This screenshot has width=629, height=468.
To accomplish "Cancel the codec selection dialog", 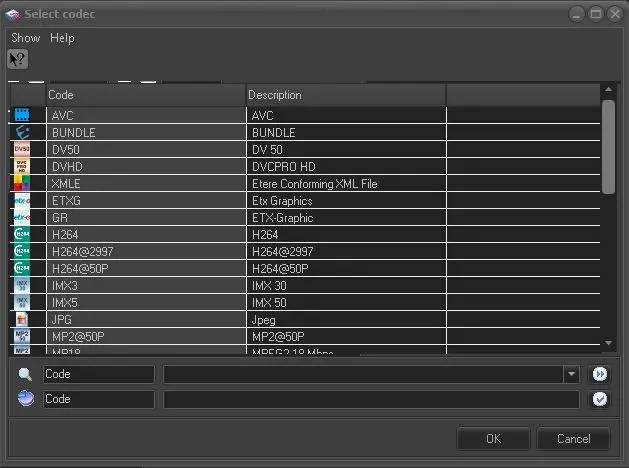I will 573,439.
